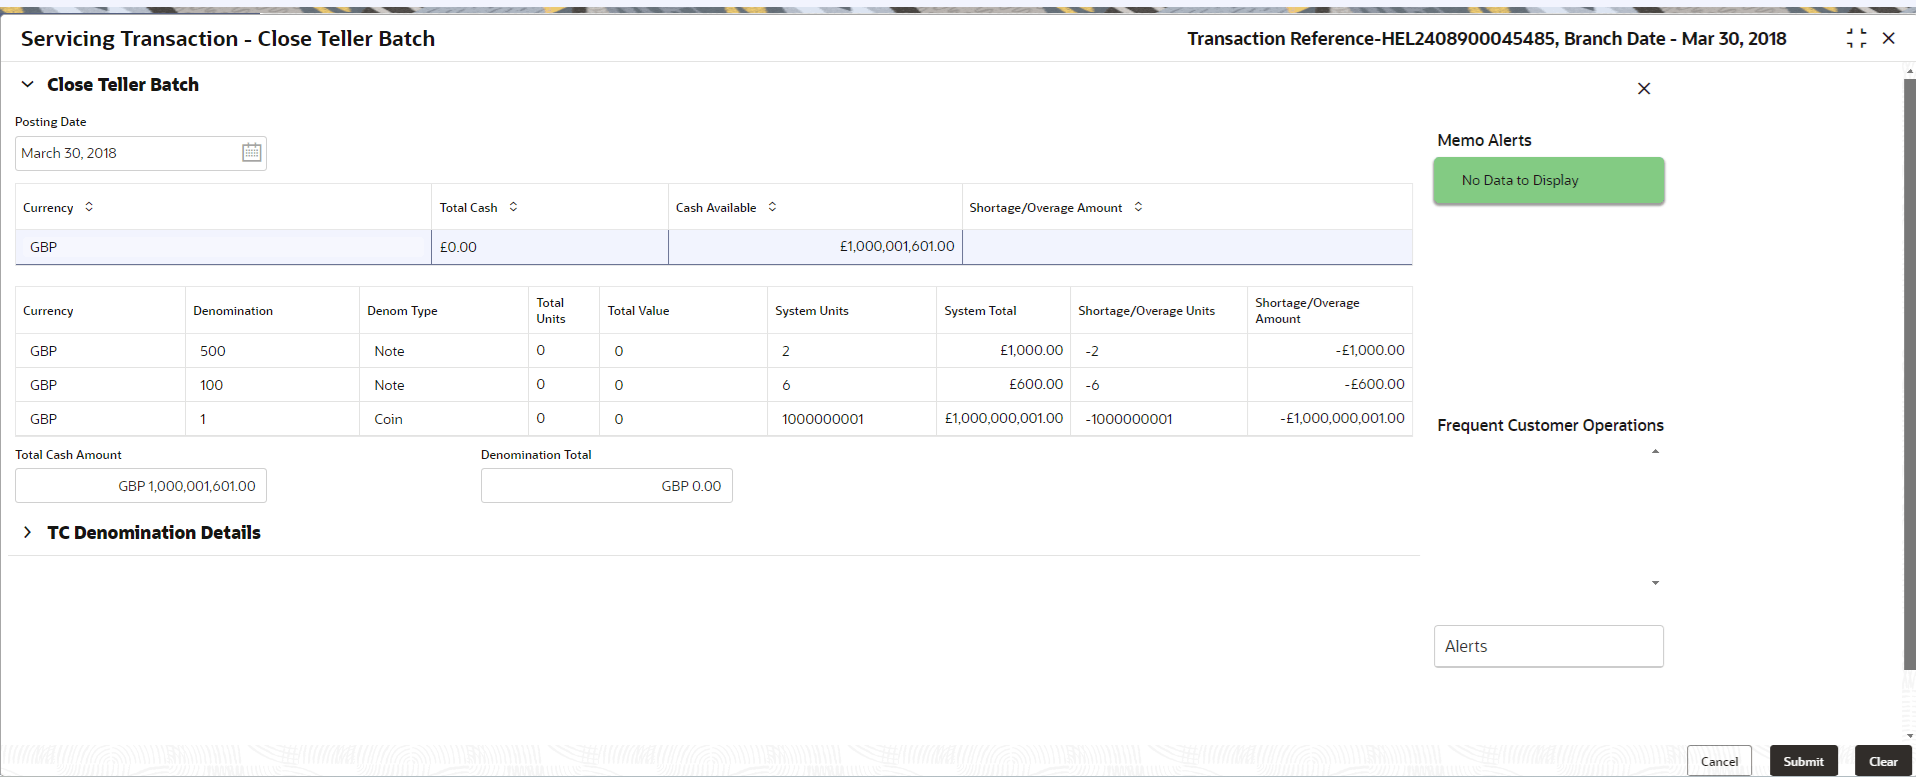Clear the form with Clear button
The width and height of the screenshot is (1916, 777).
point(1883,761)
